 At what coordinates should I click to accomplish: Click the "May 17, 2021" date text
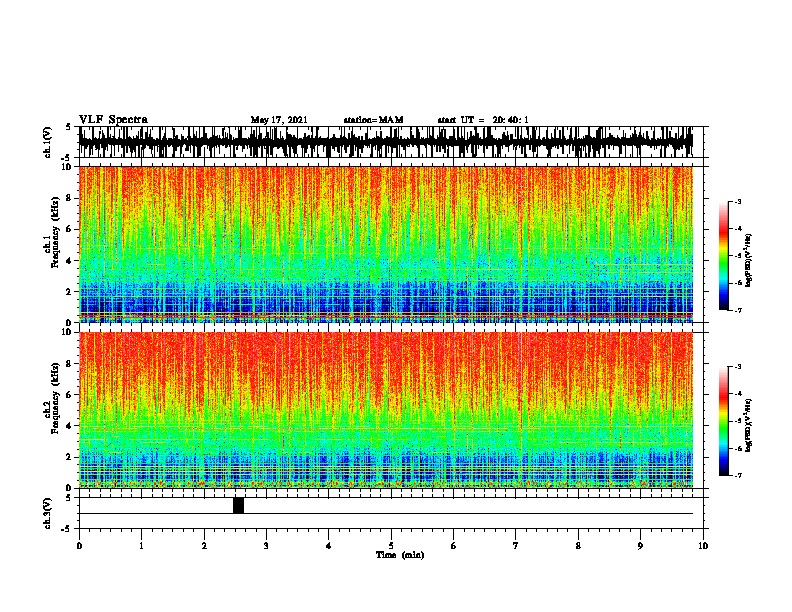tap(279, 120)
